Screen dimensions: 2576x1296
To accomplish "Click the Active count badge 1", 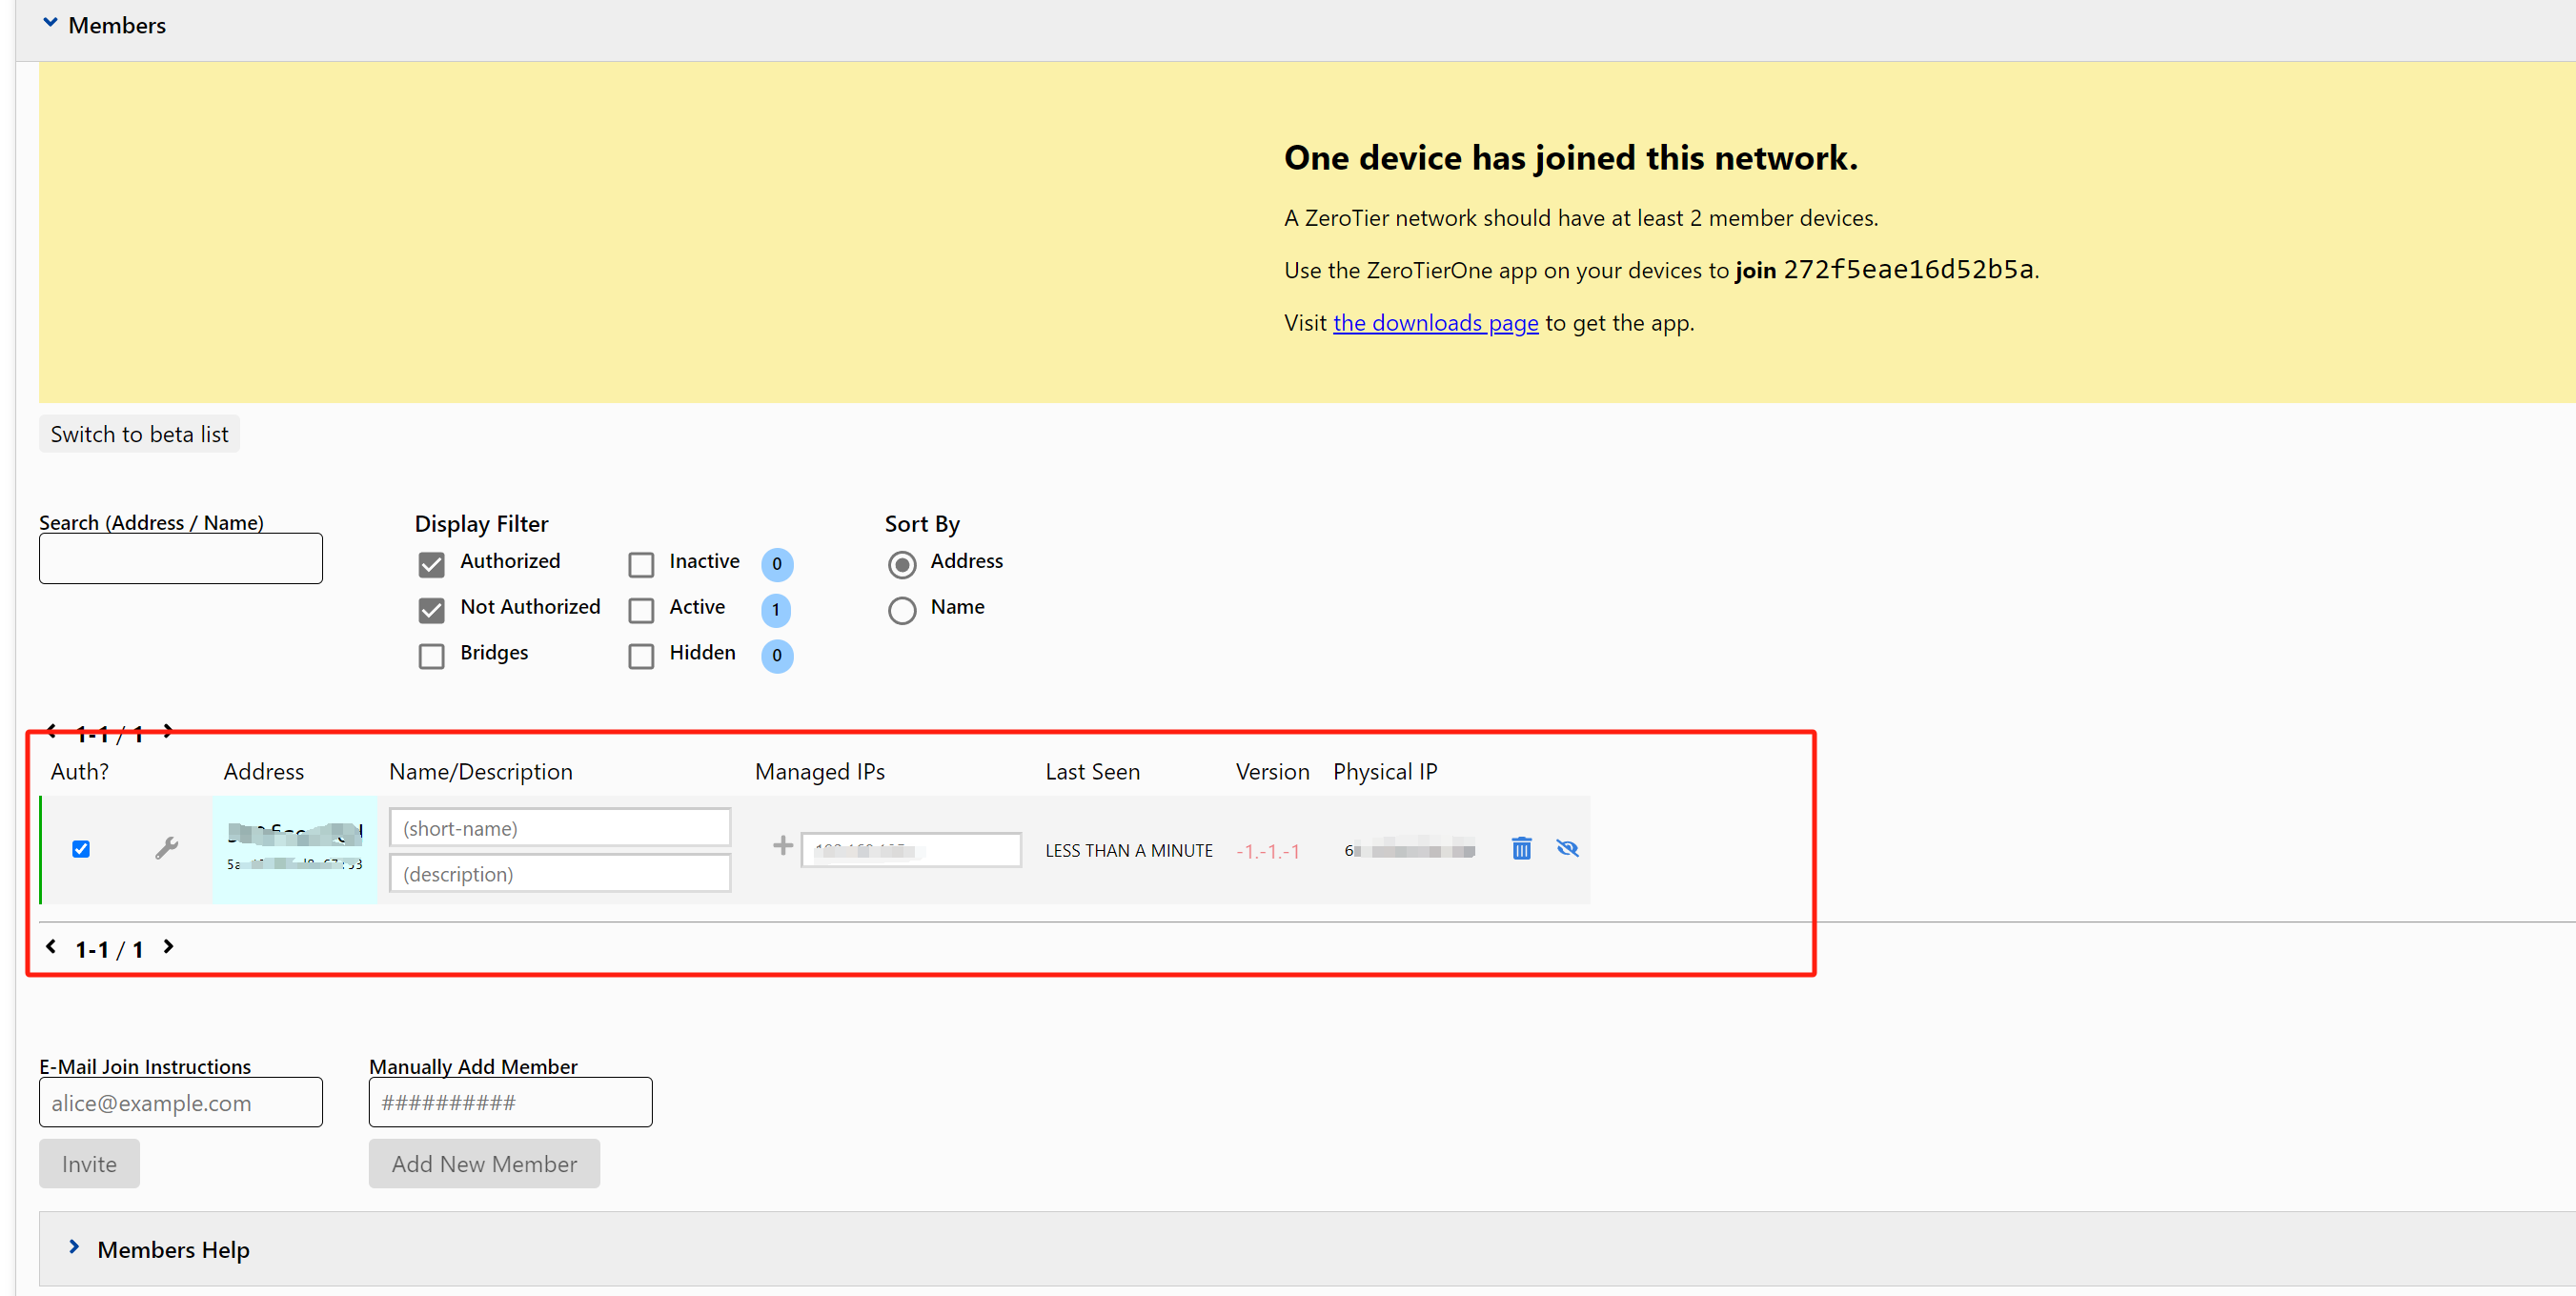I will pos(777,610).
